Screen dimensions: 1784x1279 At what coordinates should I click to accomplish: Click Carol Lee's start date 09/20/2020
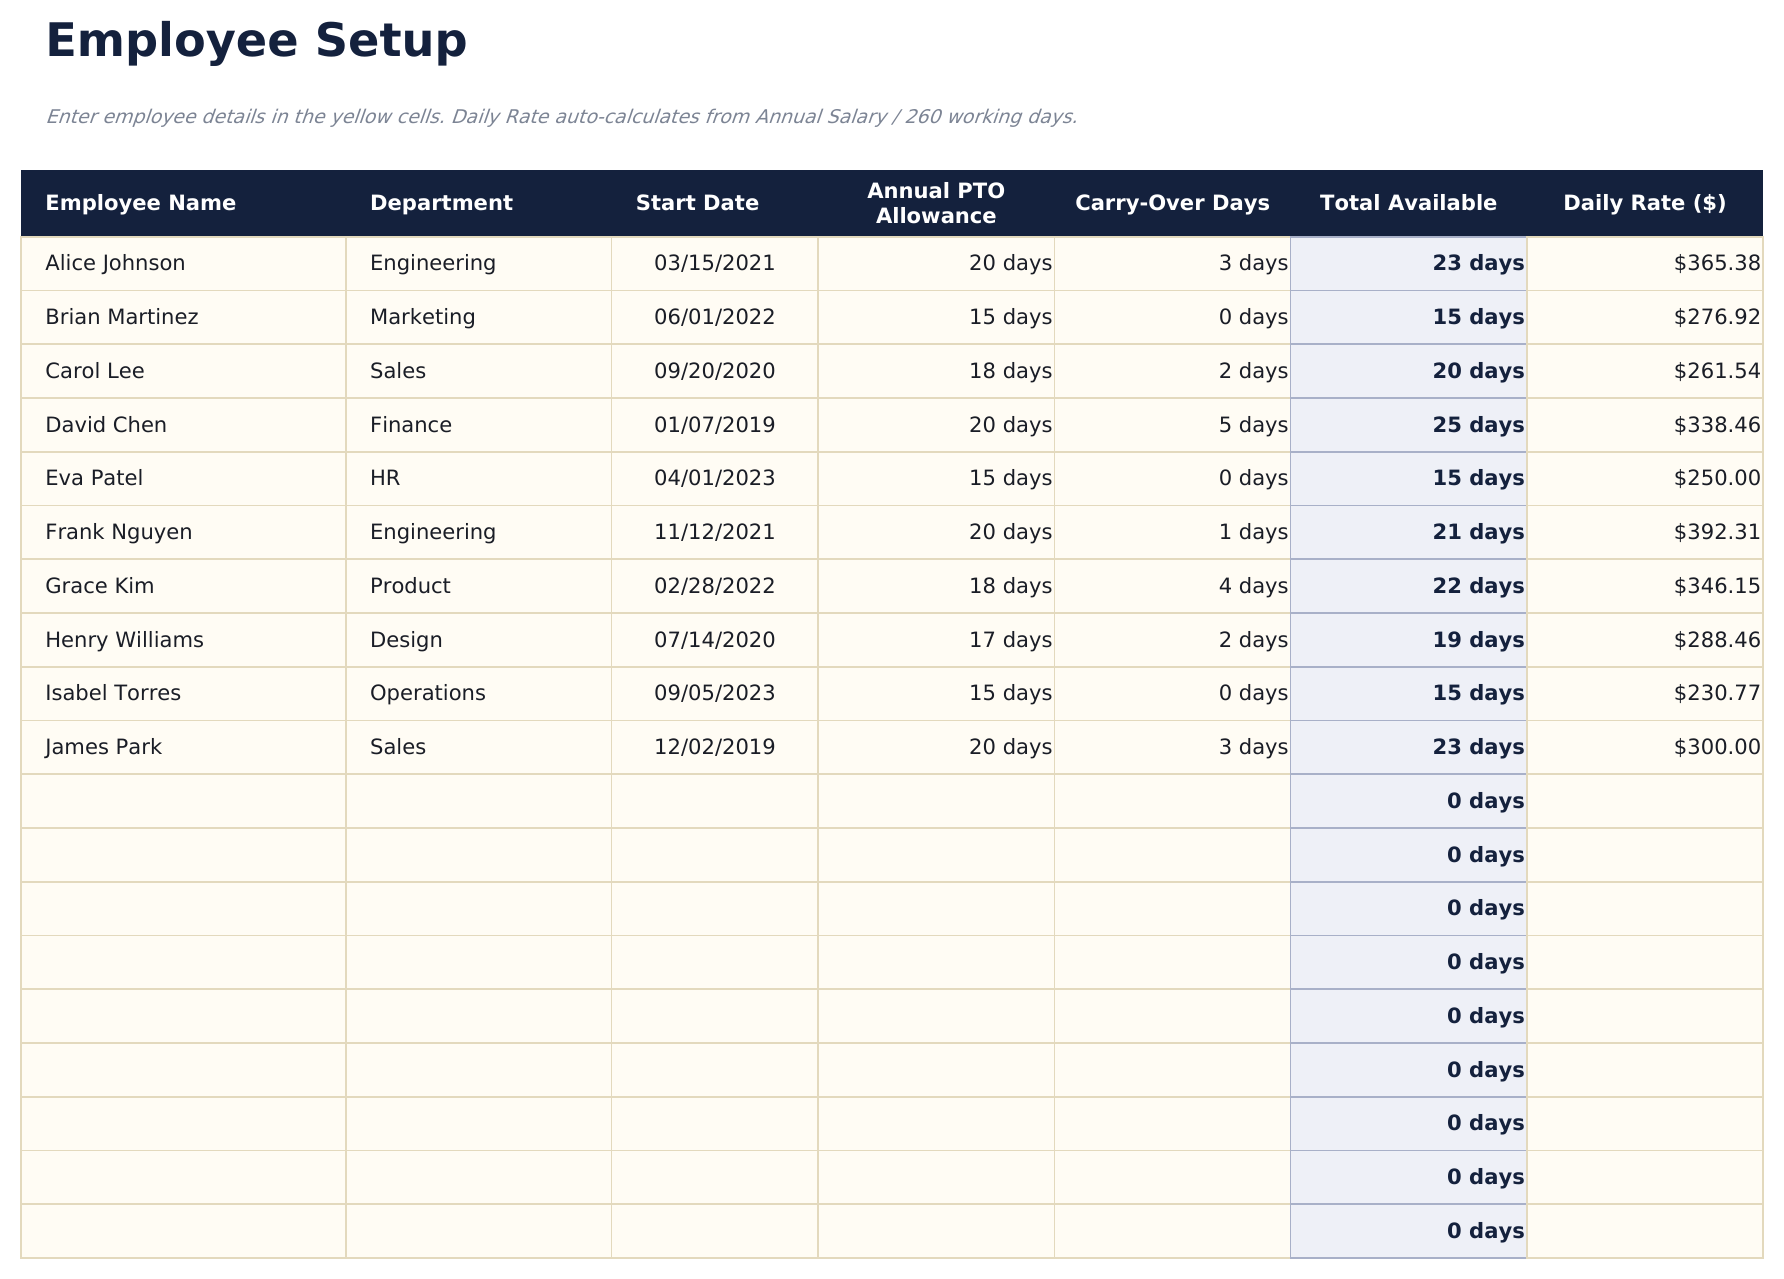pos(714,370)
